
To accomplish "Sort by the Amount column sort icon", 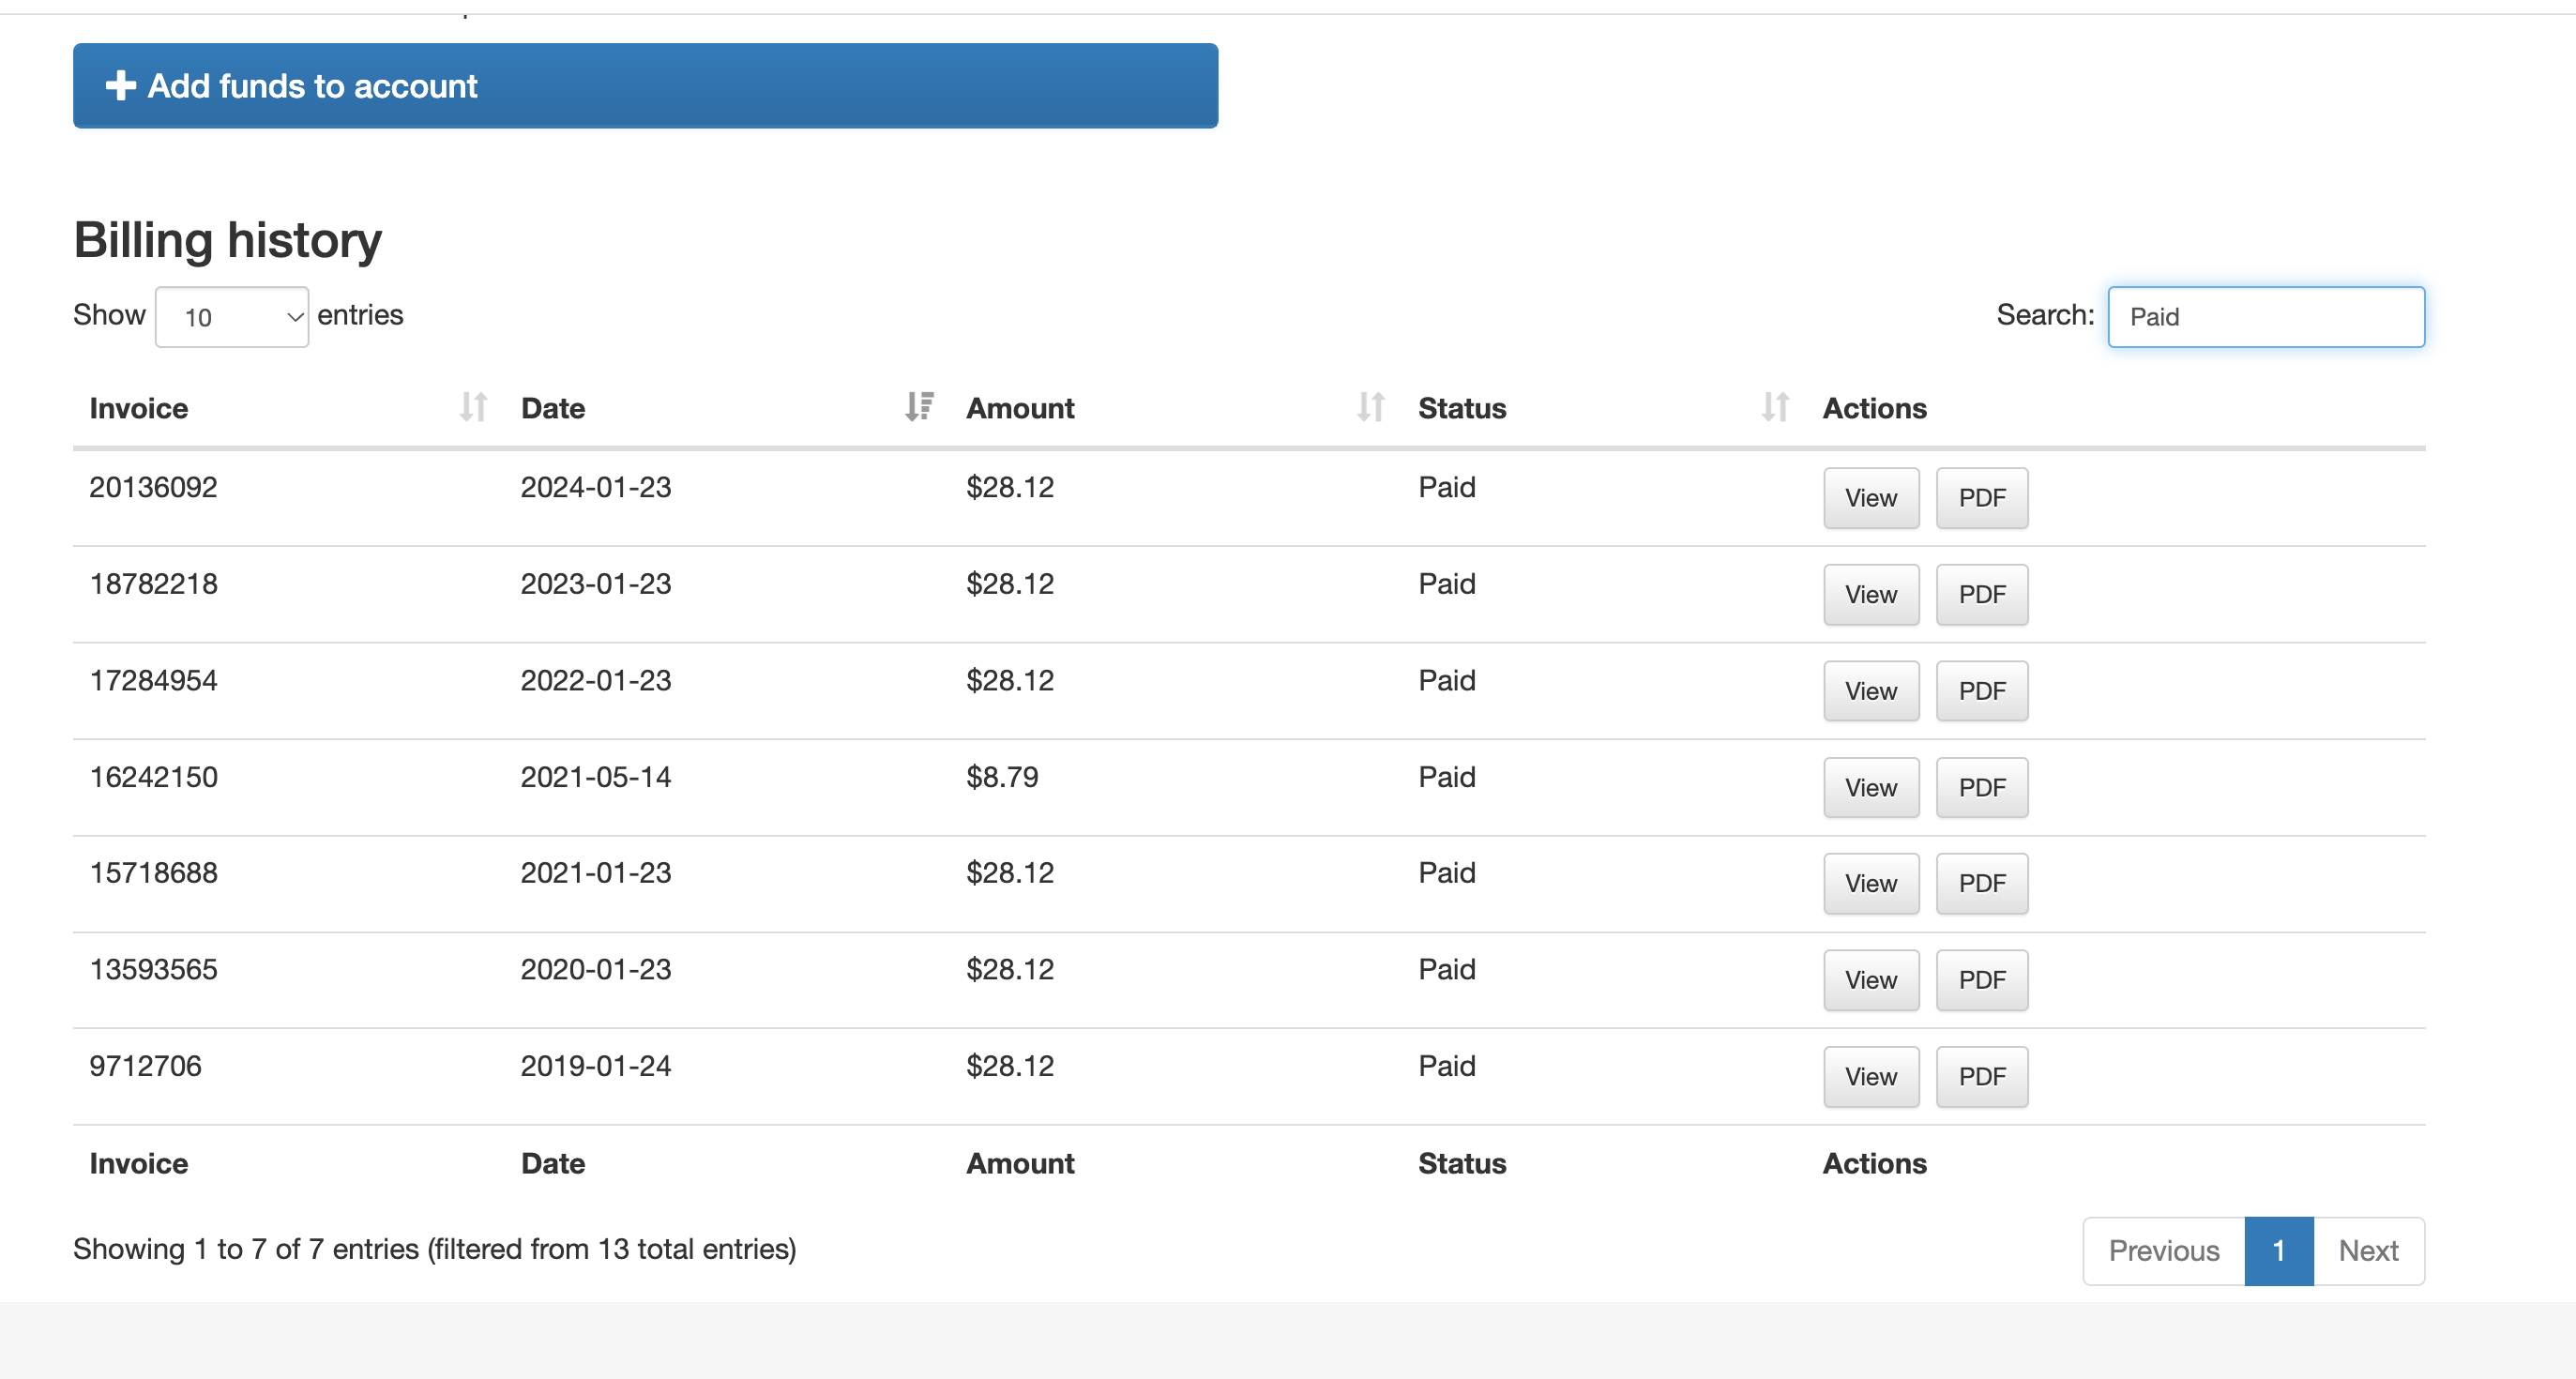I will click(1370, 407).
